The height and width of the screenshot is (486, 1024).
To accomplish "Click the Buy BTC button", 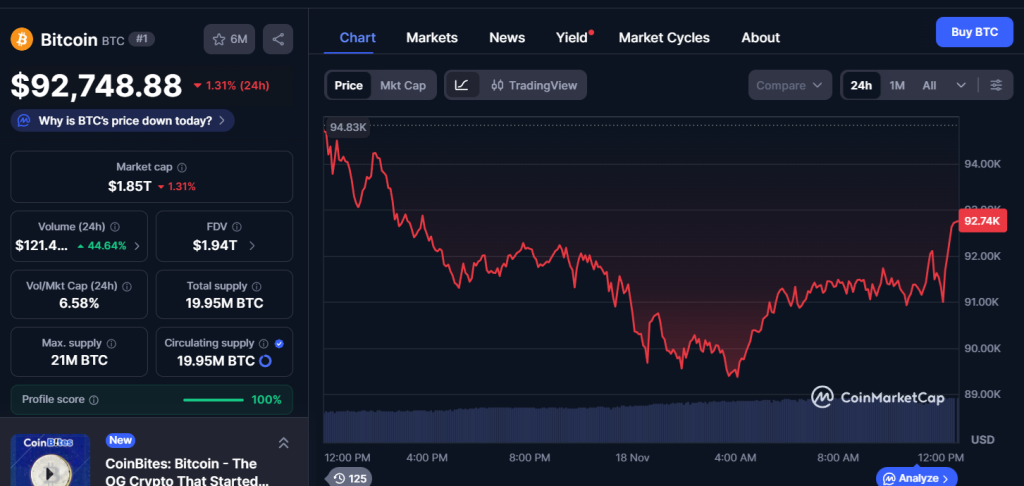I will pyautogui.click(x=974, y=32).
